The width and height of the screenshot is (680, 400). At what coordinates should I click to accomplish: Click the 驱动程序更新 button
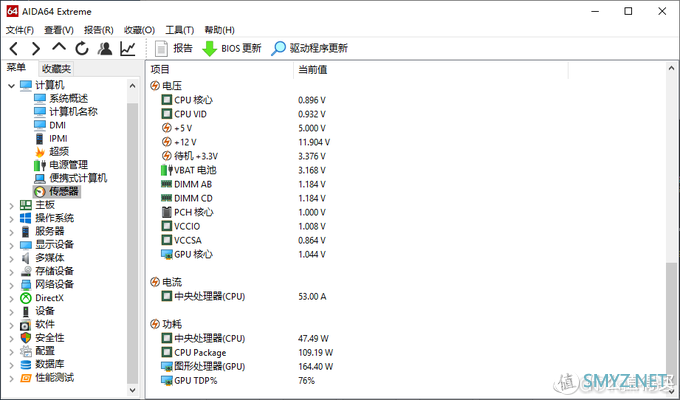coord(309,48)
